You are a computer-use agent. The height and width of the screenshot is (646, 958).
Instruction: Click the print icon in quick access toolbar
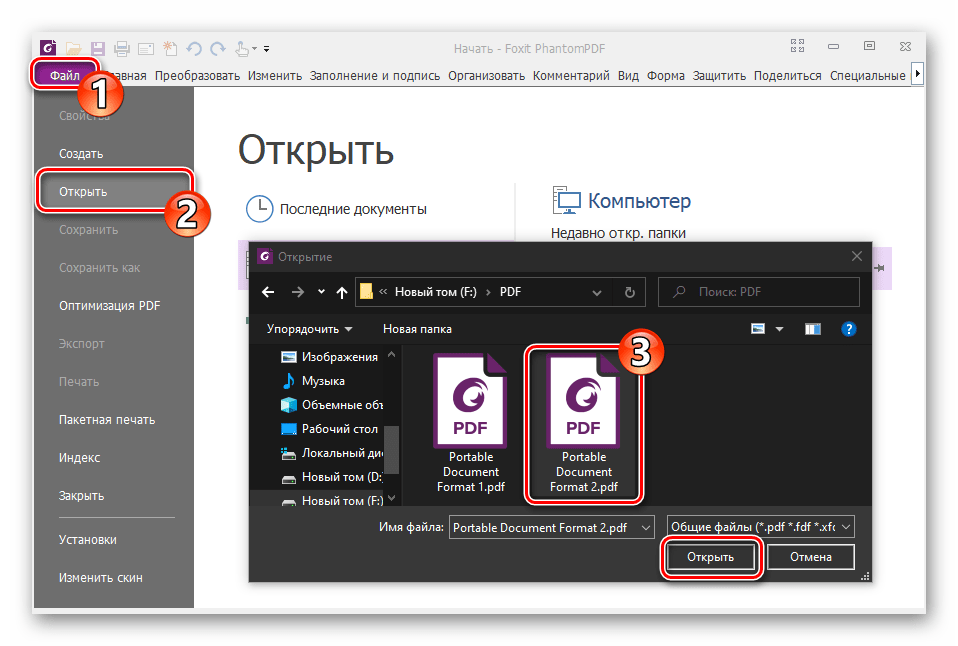click(x=121, y=48)
